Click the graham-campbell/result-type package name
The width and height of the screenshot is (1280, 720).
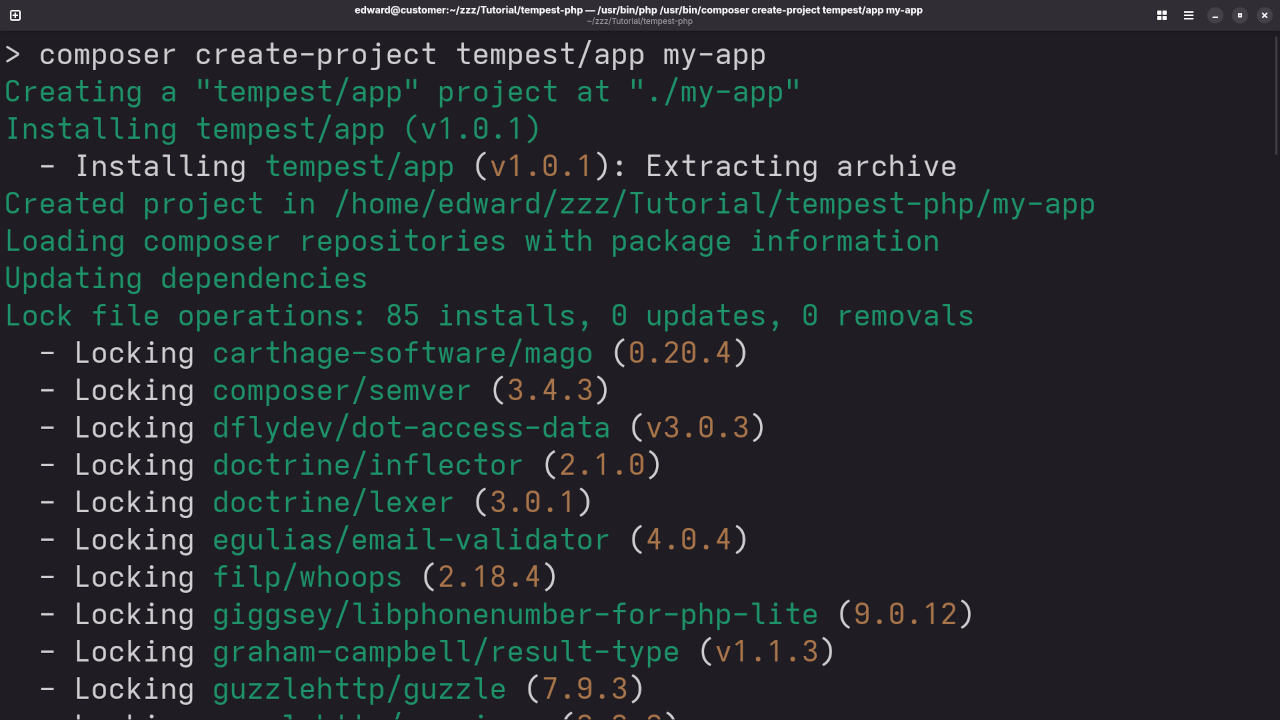coord(446,652)
